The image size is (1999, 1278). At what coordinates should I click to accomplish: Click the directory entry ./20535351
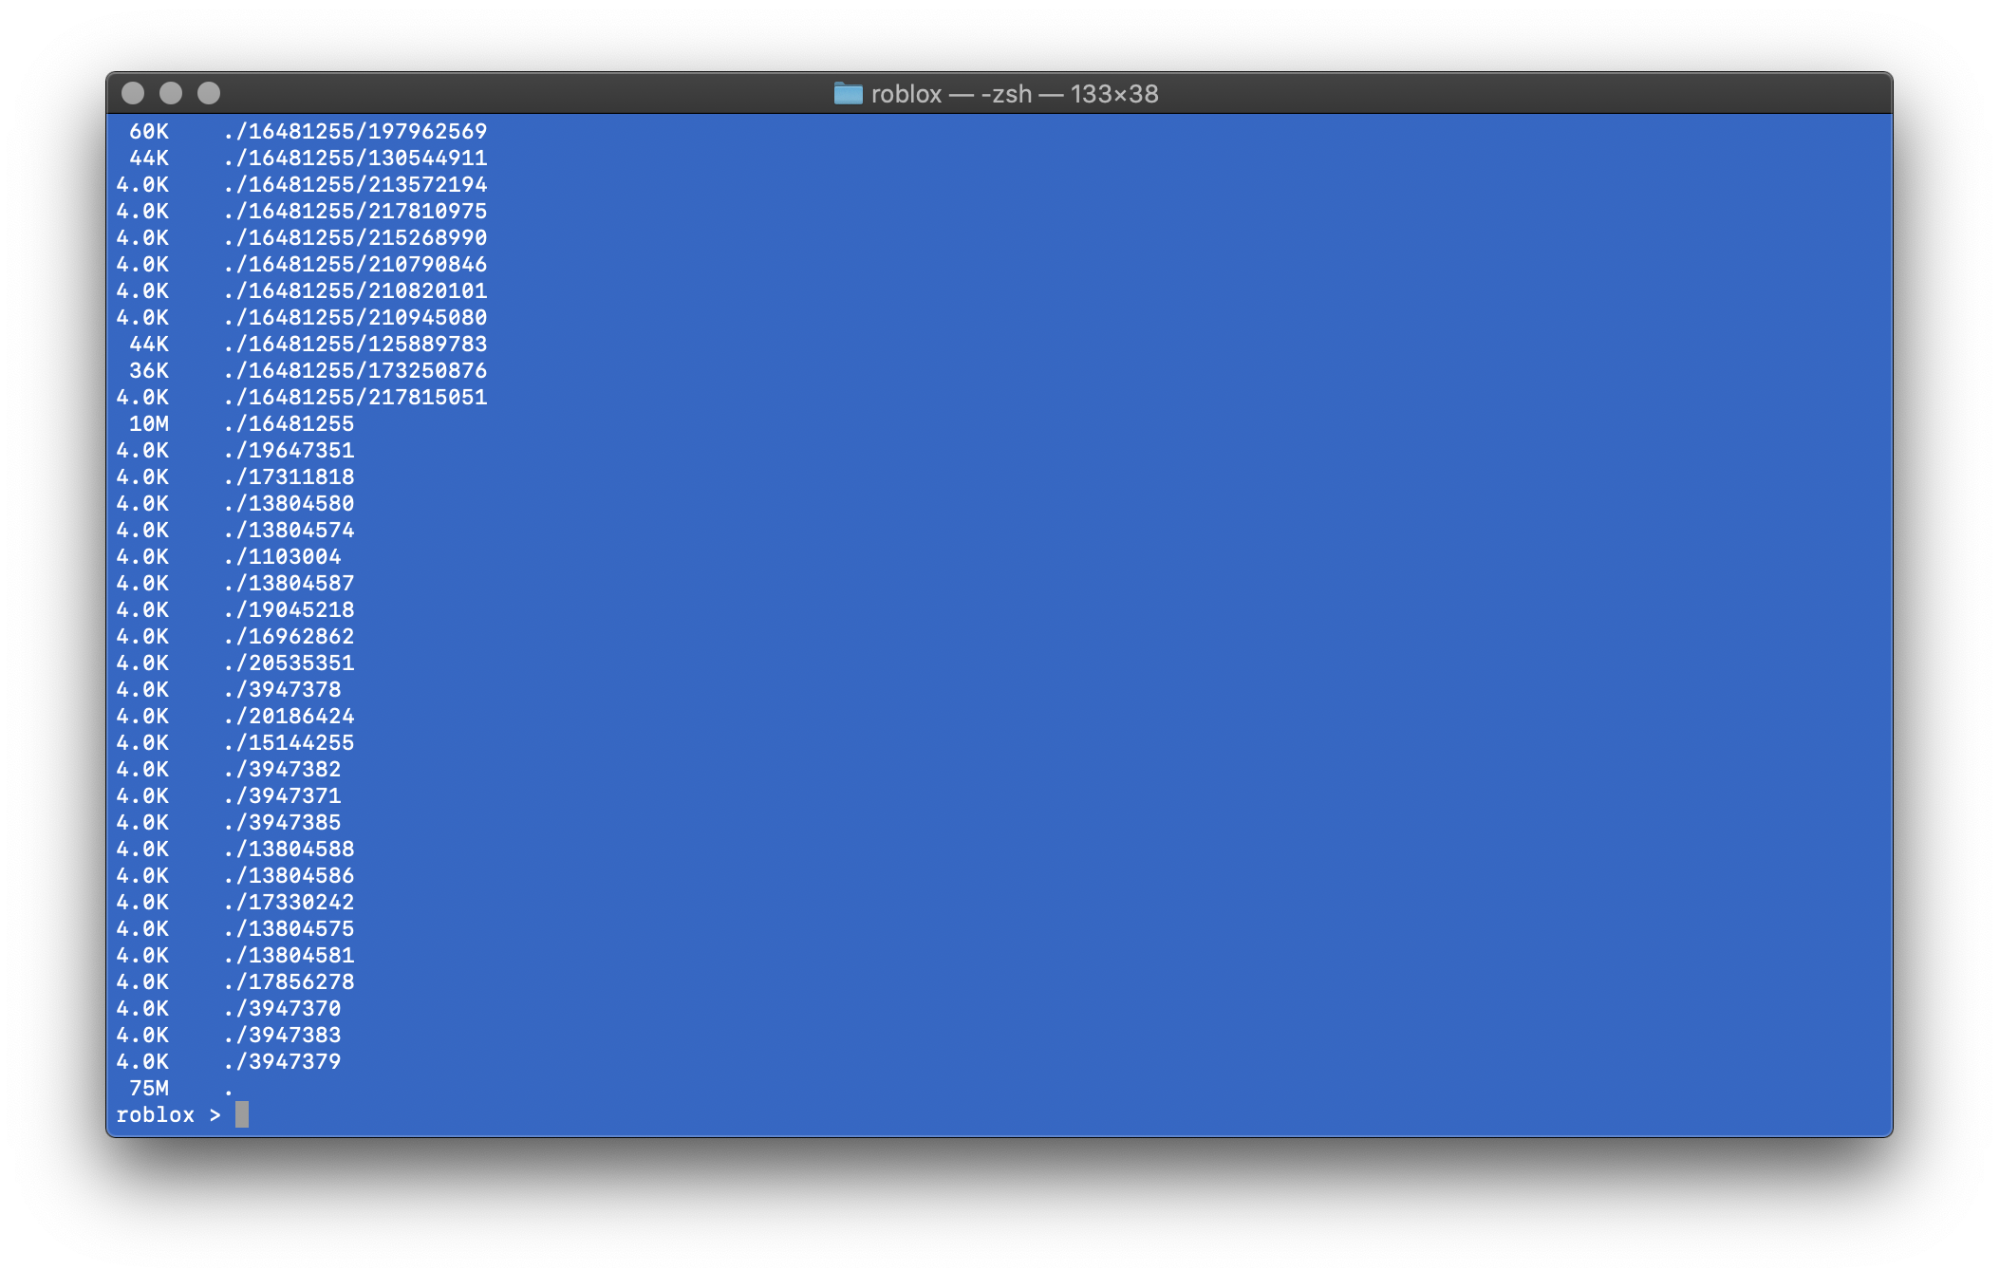point(289,663)
